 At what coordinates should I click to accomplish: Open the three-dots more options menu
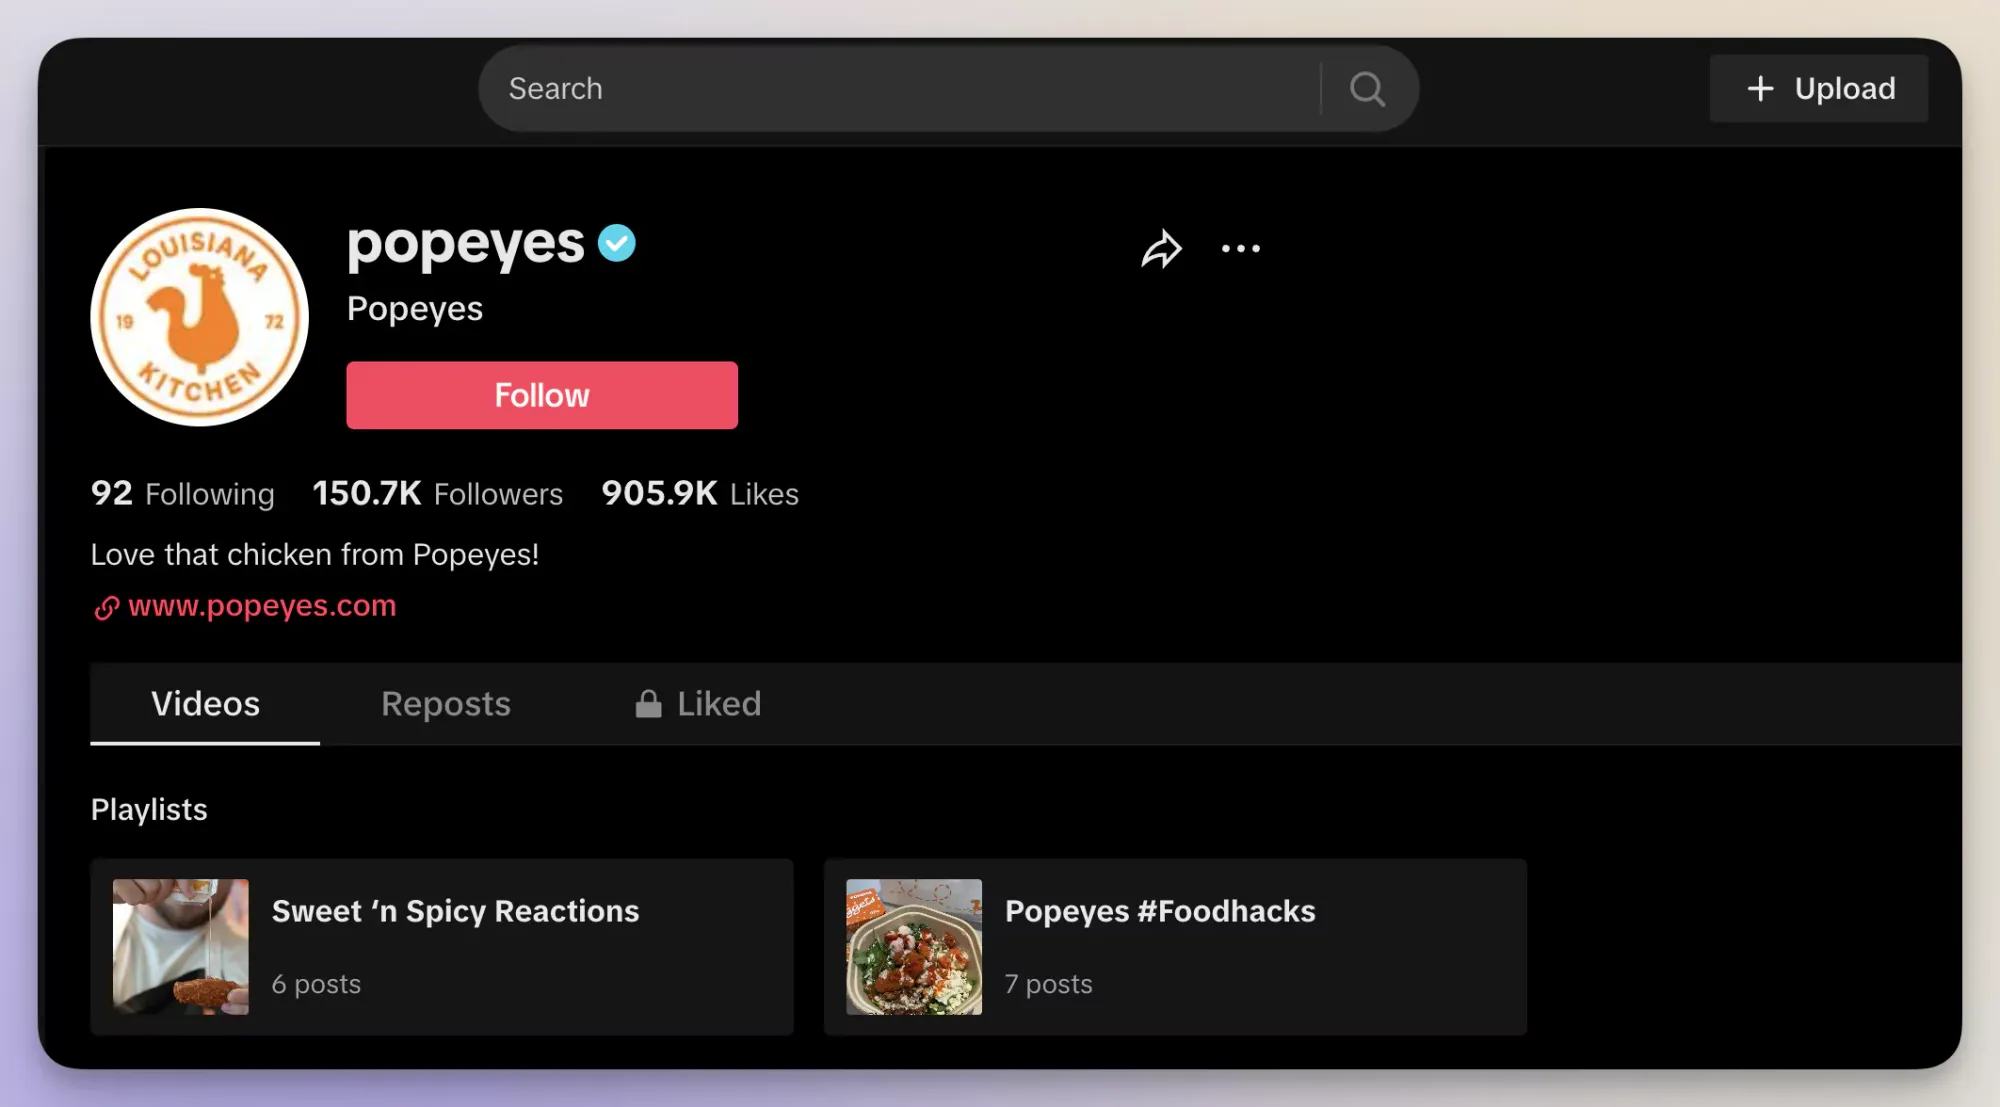click(x=1241, y=249)
